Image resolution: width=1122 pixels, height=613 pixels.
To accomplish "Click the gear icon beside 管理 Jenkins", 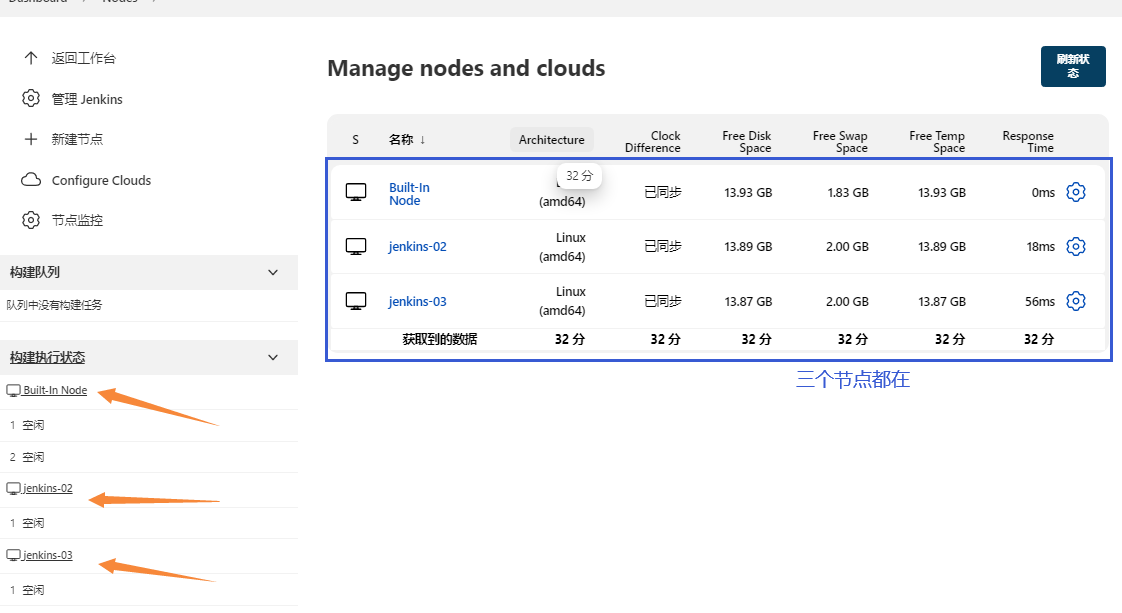I will [x=31, y=98].
